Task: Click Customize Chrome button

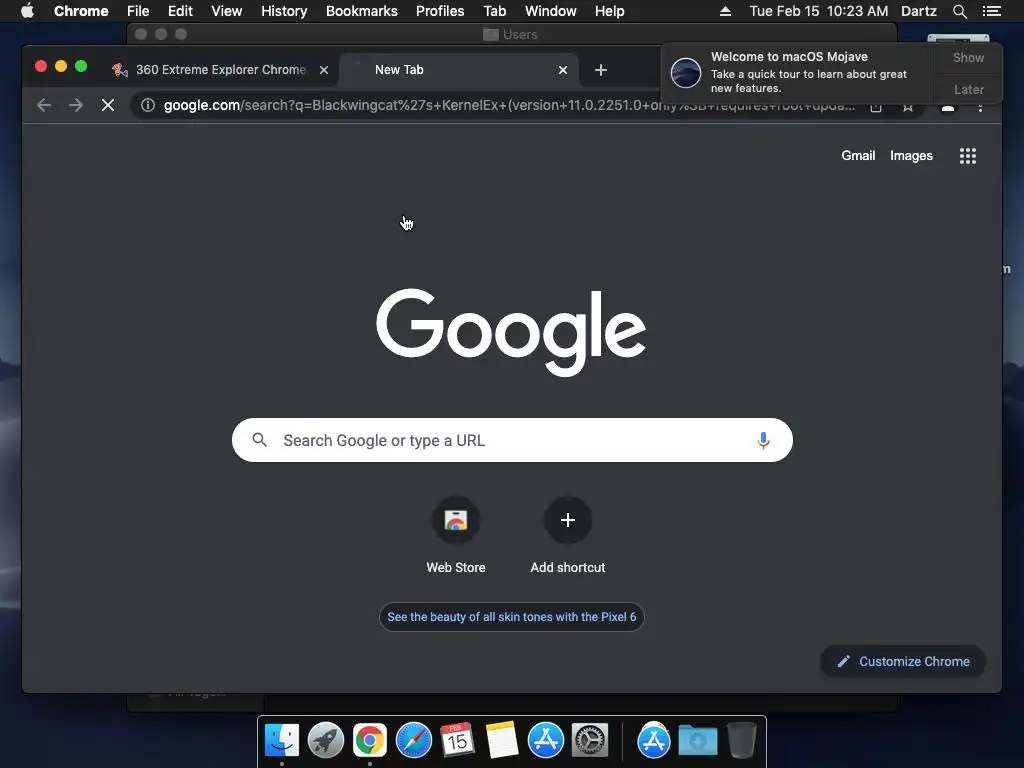Action: [903, 662]
